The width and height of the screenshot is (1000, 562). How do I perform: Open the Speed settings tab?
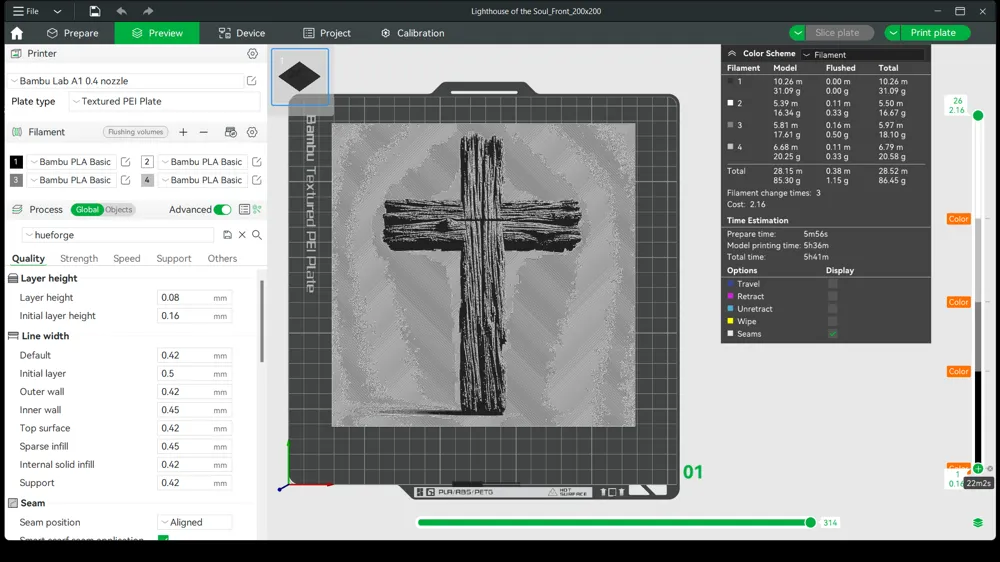point(126,258)
